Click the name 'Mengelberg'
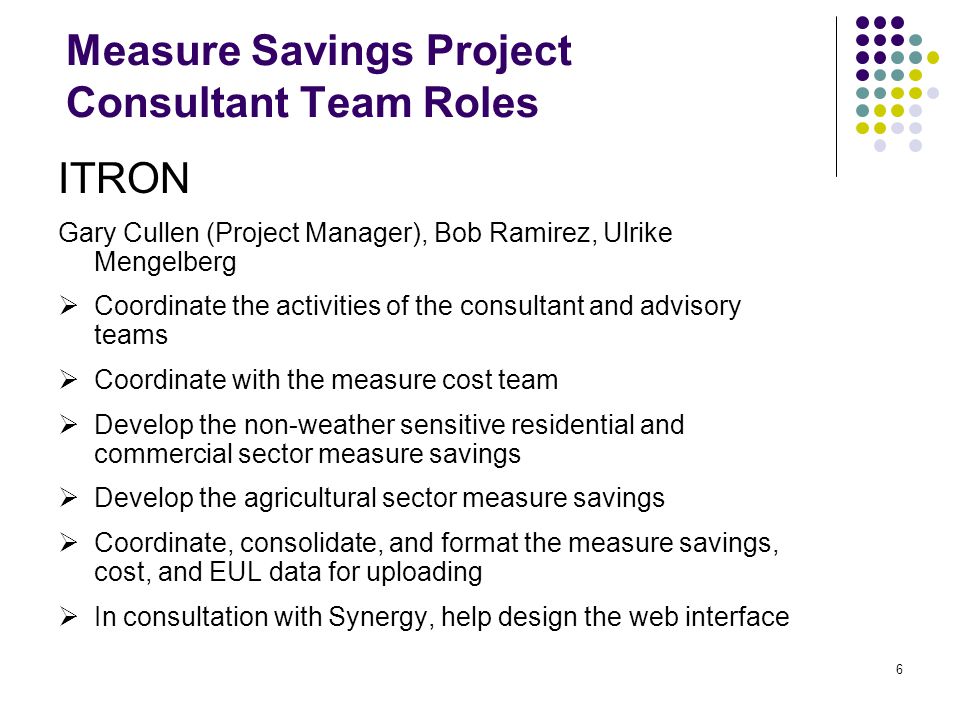 pos(165,262)
